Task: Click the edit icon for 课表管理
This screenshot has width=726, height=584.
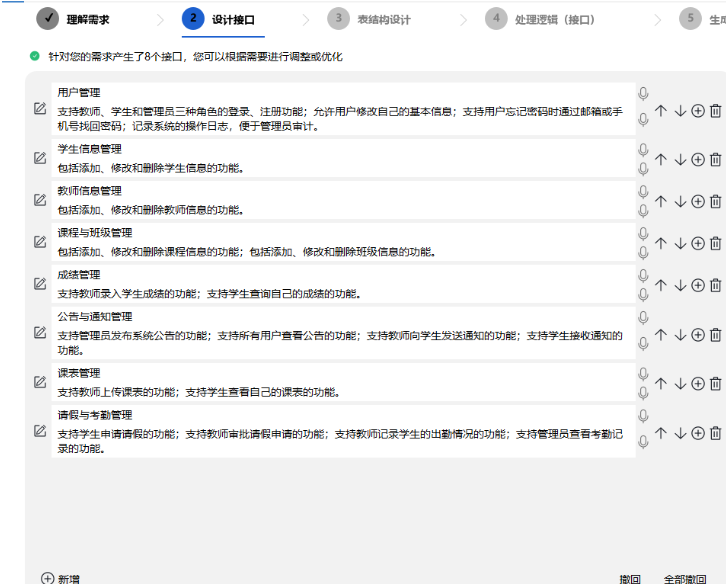Action: [x=40, y=382]
